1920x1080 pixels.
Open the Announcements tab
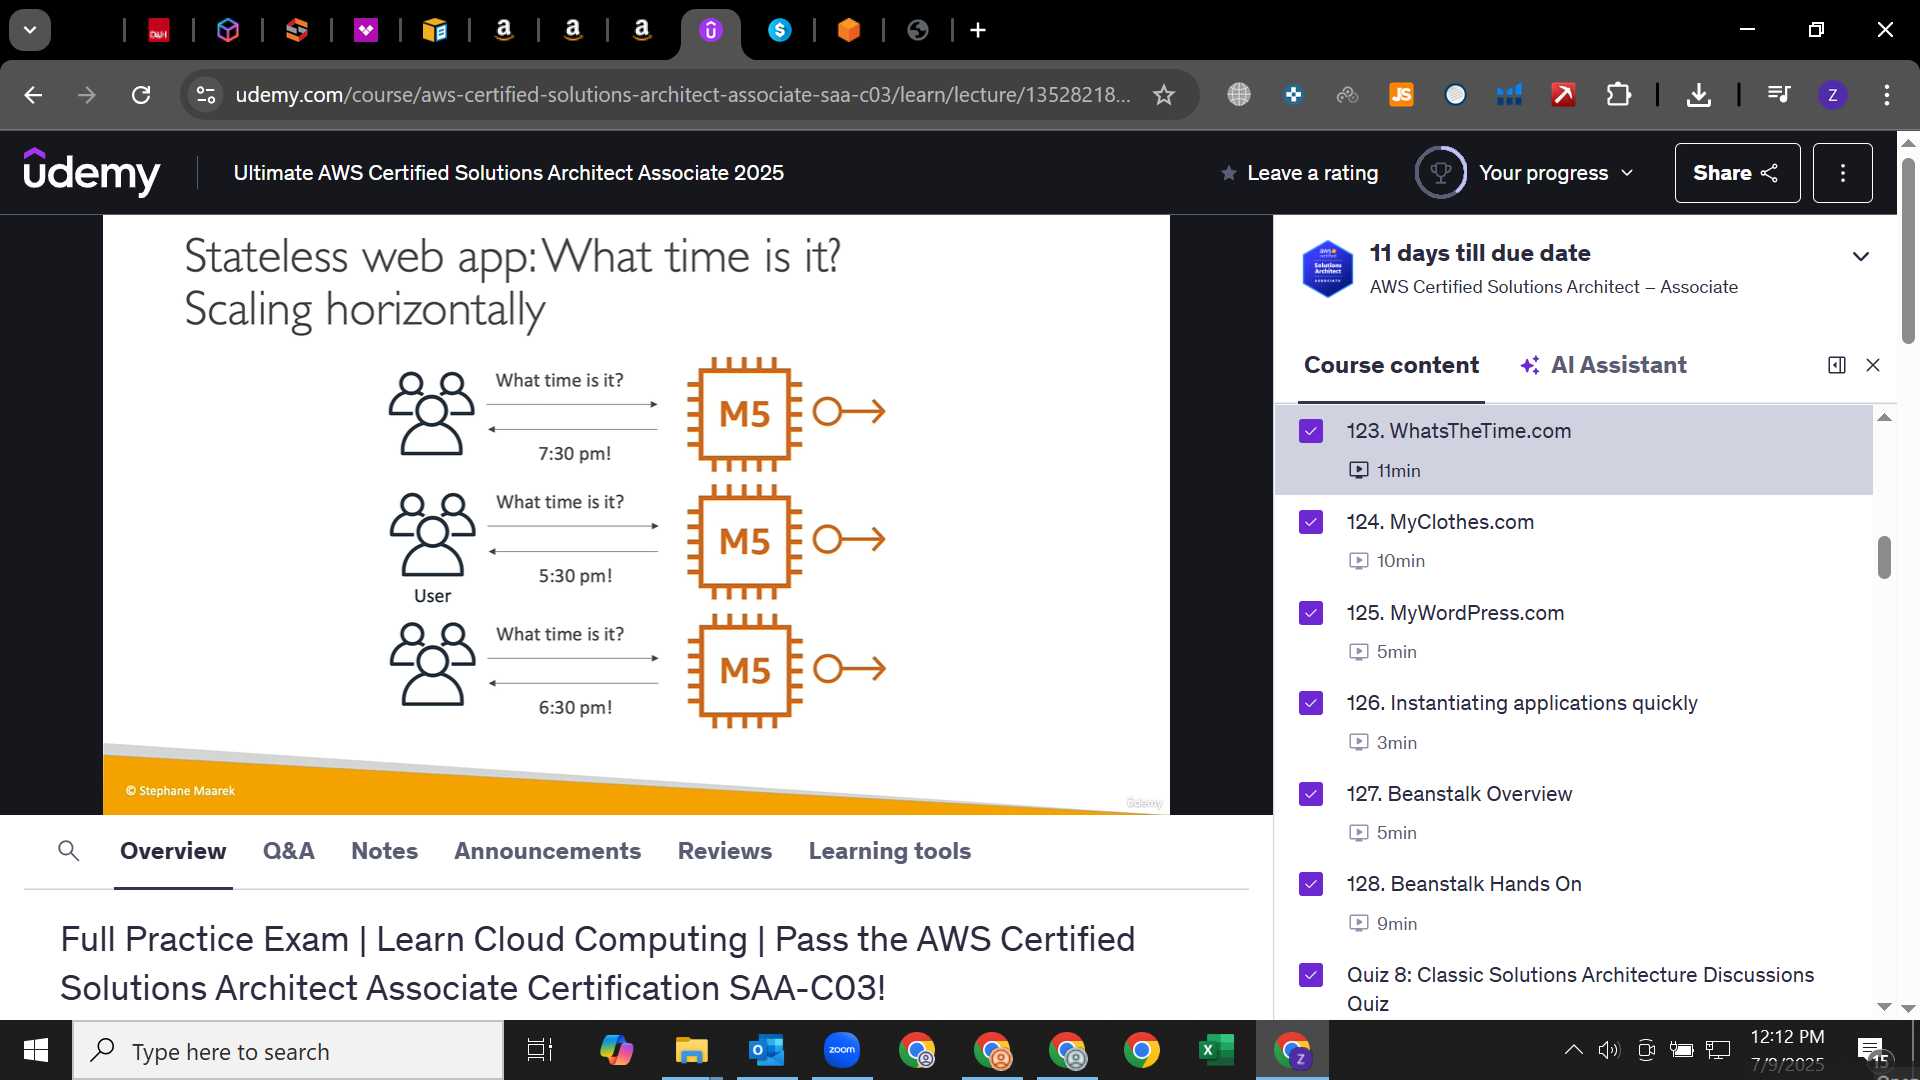coord(547,851)
